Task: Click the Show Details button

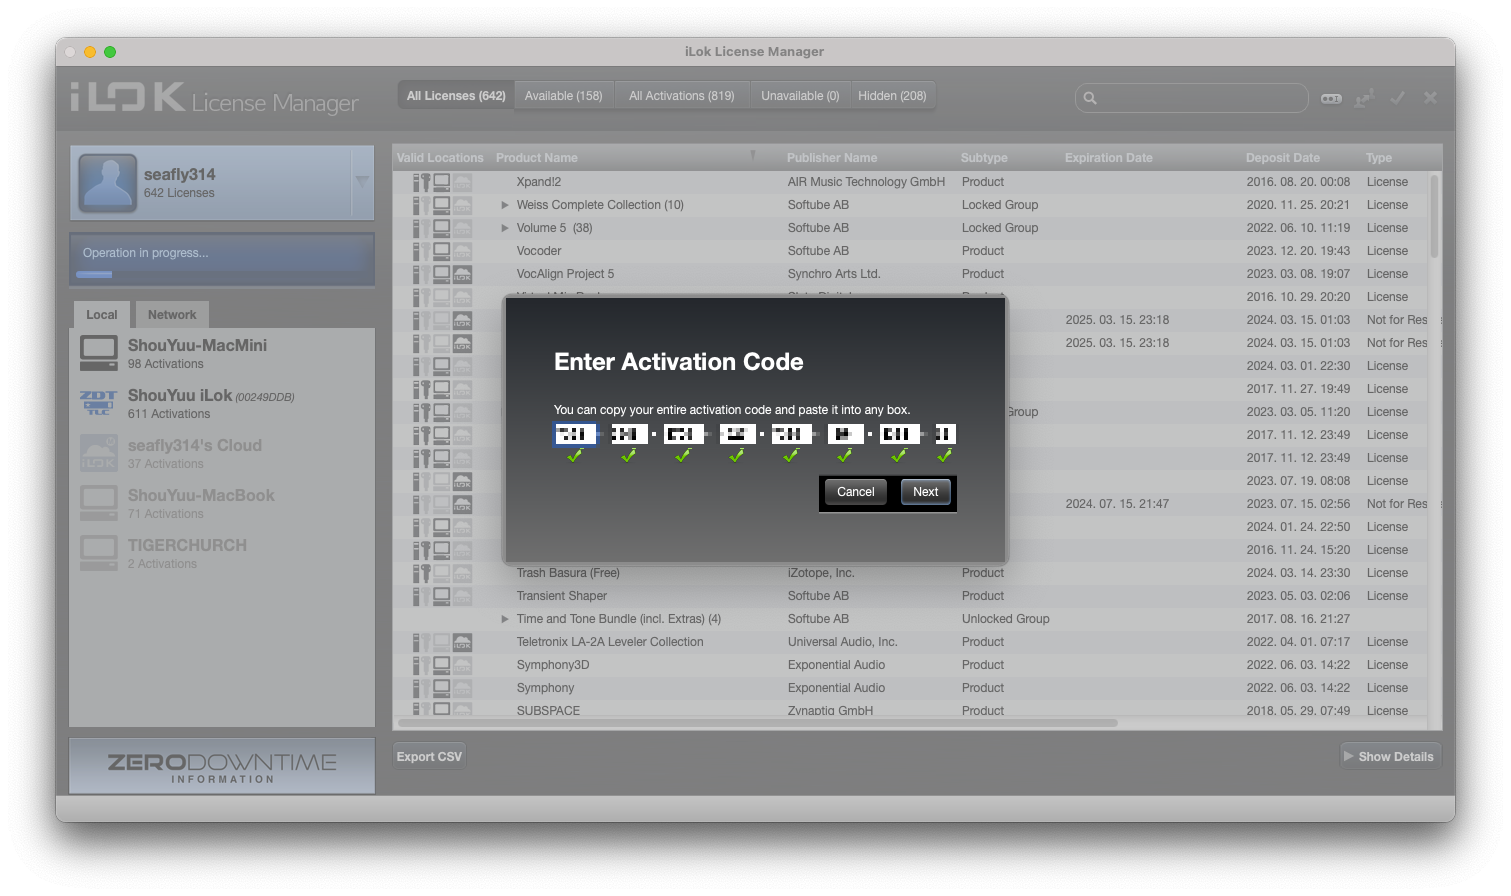Action: [x=1390, y=757]
